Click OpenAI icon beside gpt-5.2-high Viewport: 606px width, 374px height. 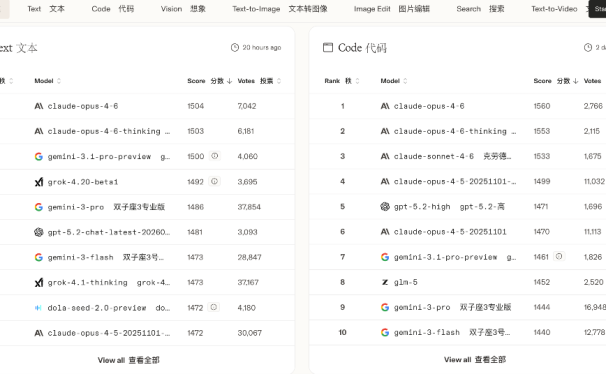(x=385, y=207)
